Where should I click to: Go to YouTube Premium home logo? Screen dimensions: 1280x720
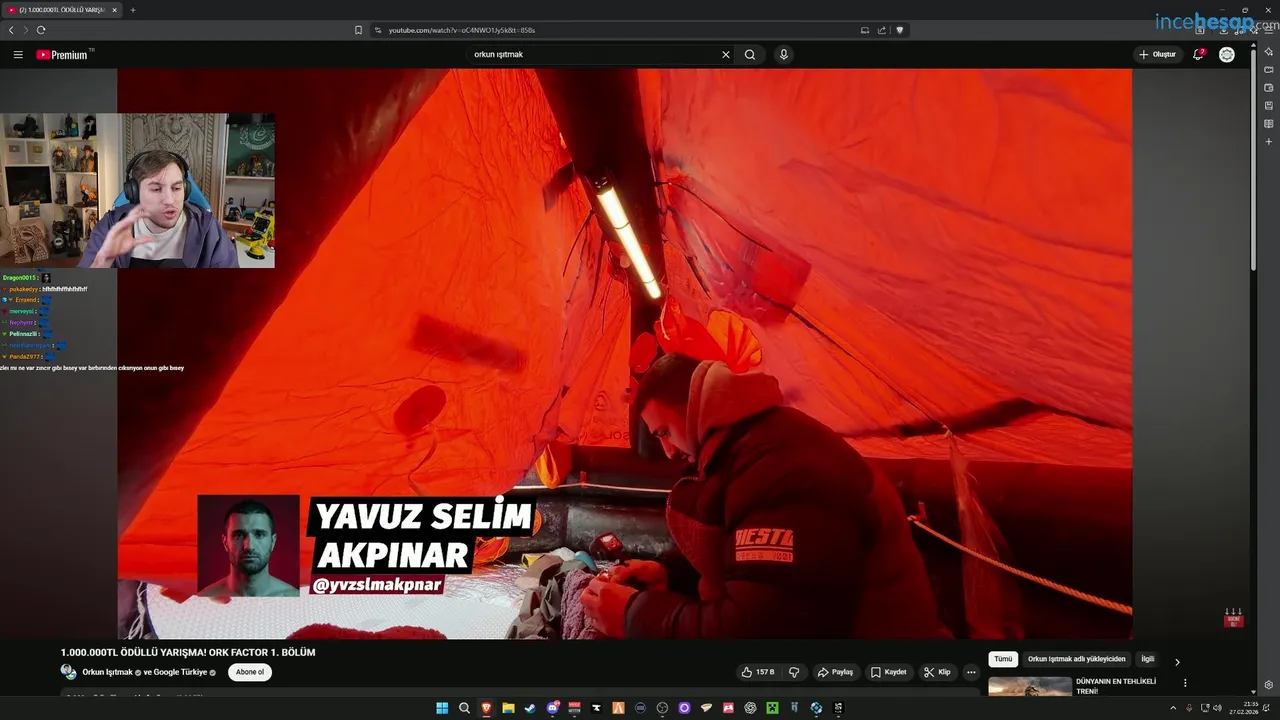(x=64, y=54)
